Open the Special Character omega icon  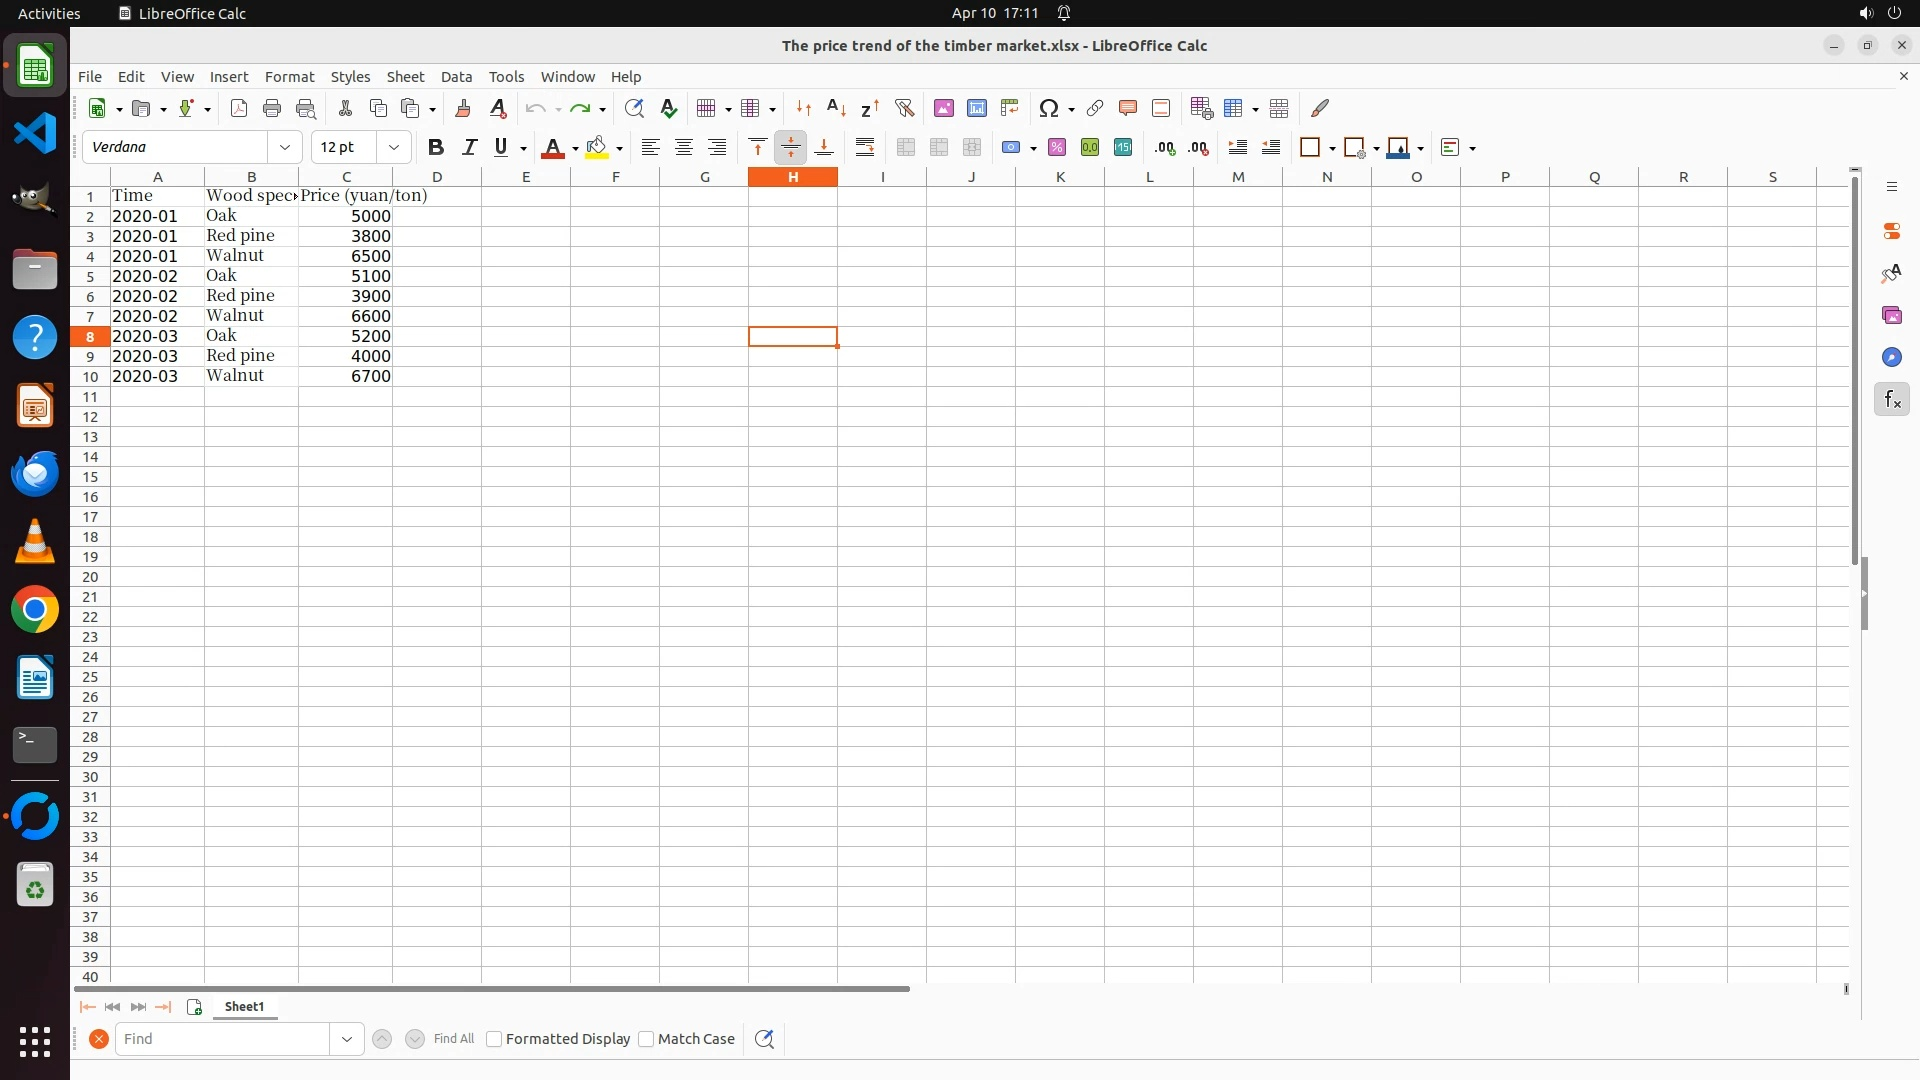click(1048, 108)
